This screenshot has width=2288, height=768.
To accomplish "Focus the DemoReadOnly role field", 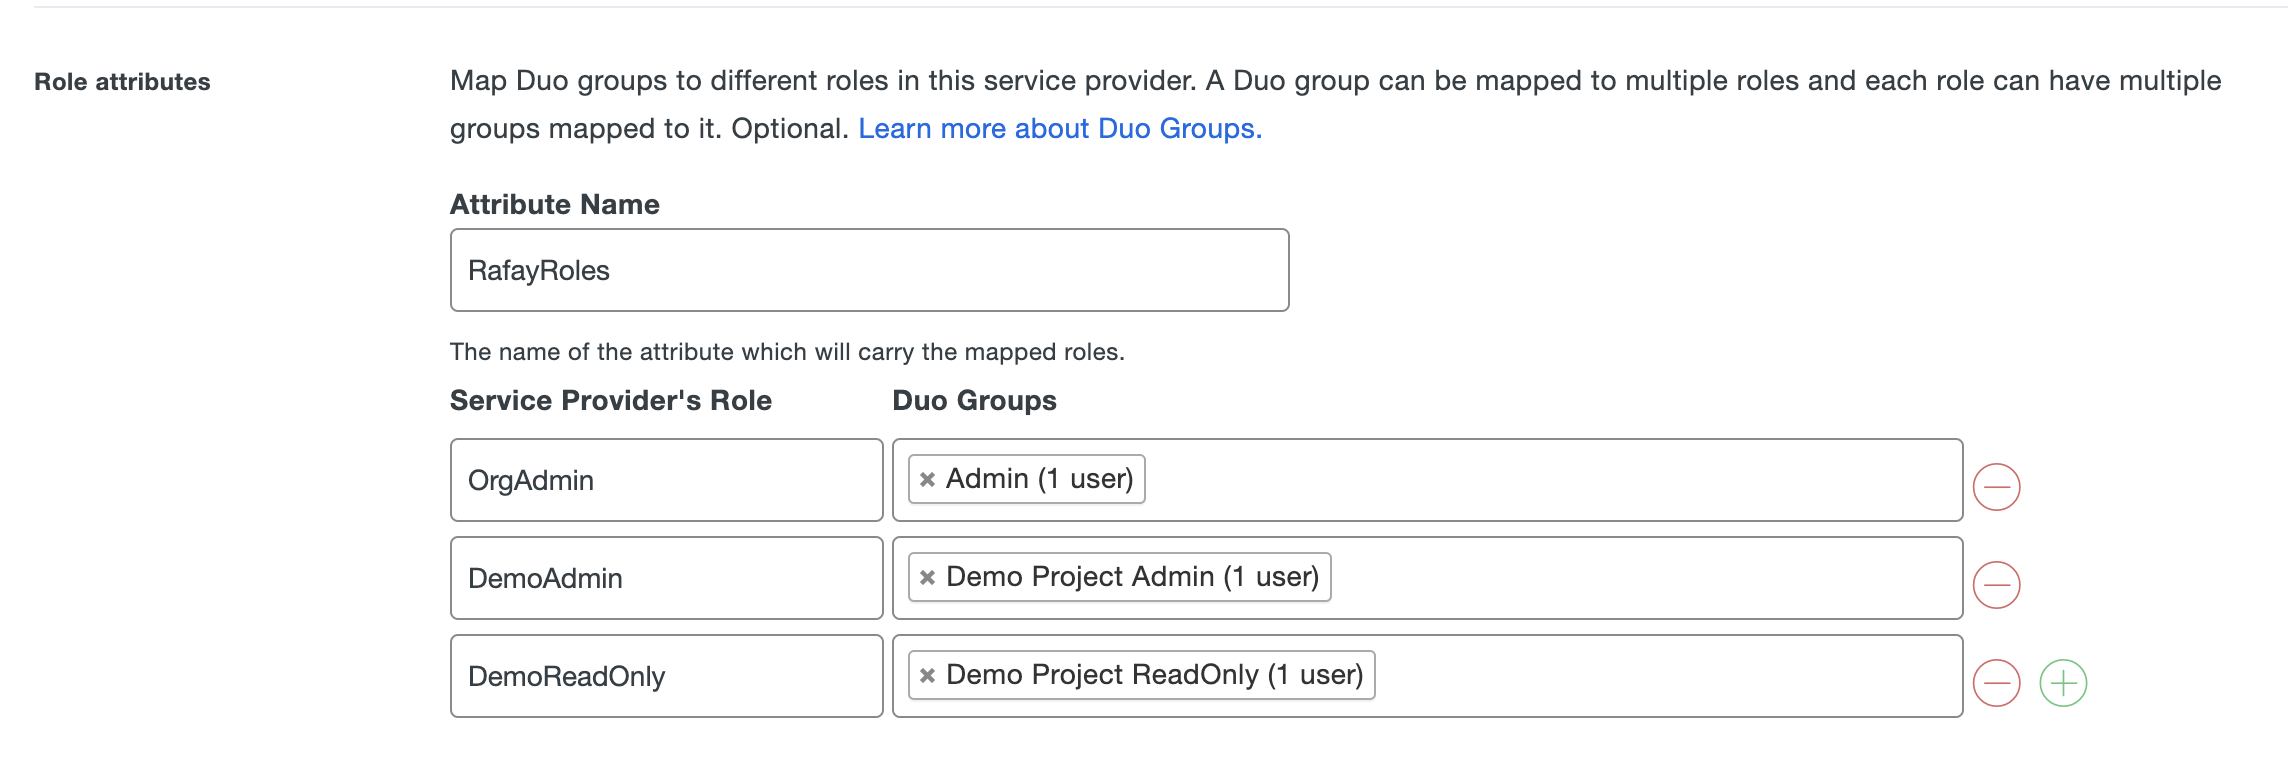I will point(667,676).
